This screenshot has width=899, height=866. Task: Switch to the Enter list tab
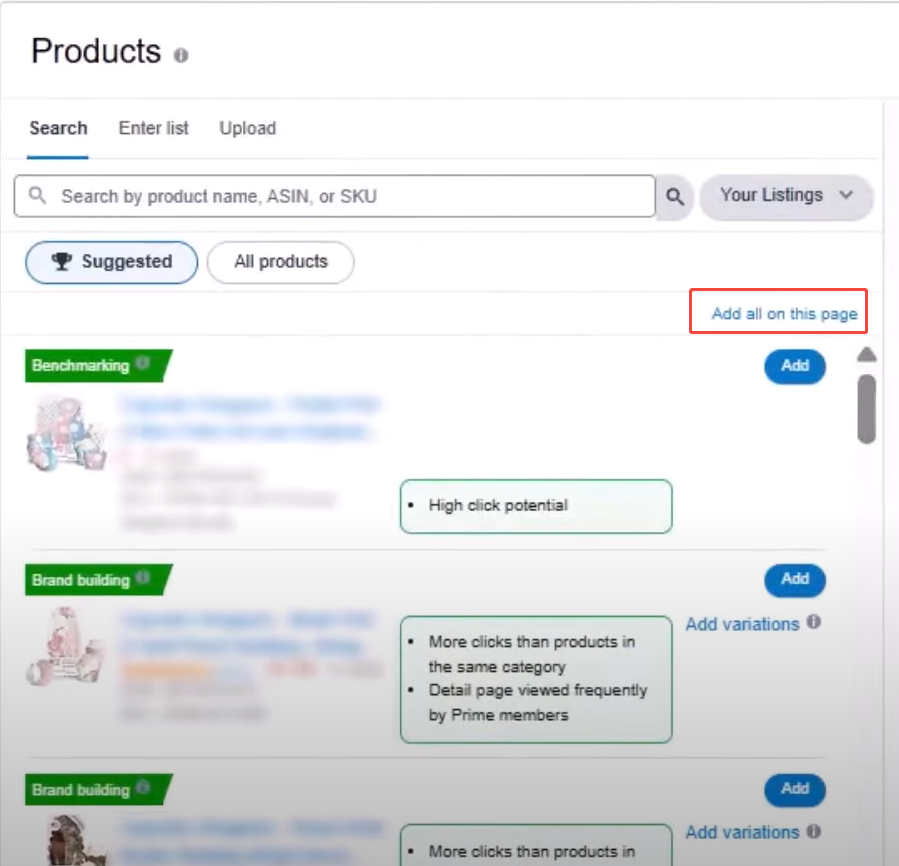point(153,128)
